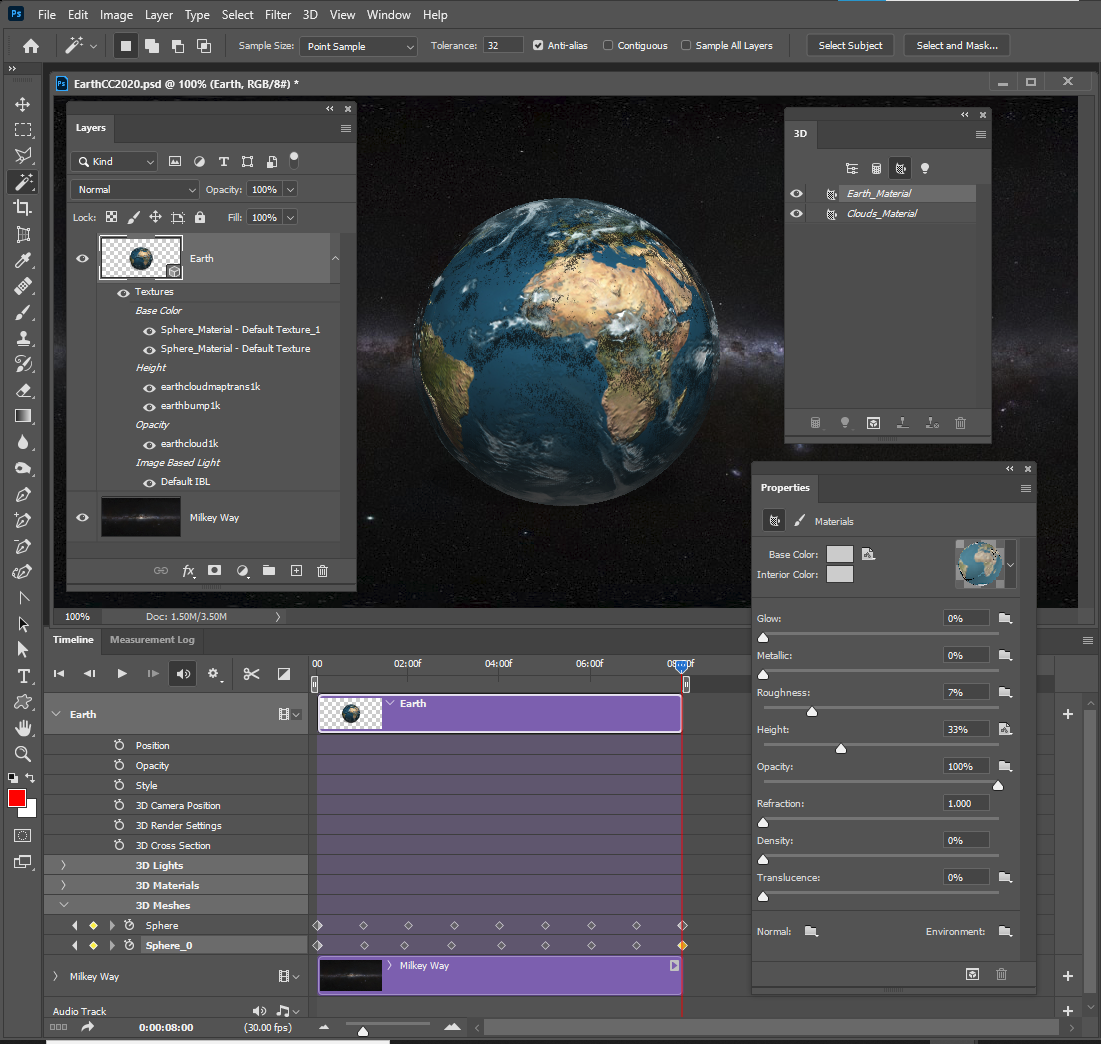Click the scissors icon to split the timeline clip

pos(255,674)
